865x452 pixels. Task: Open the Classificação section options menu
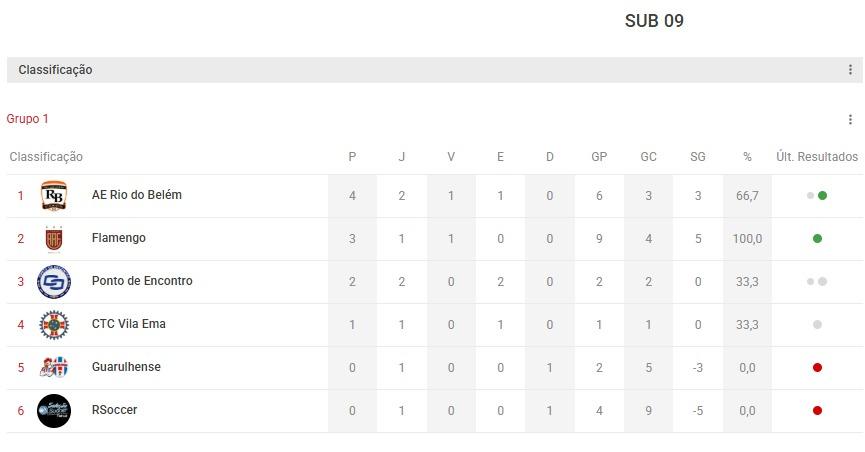point(850,70)
